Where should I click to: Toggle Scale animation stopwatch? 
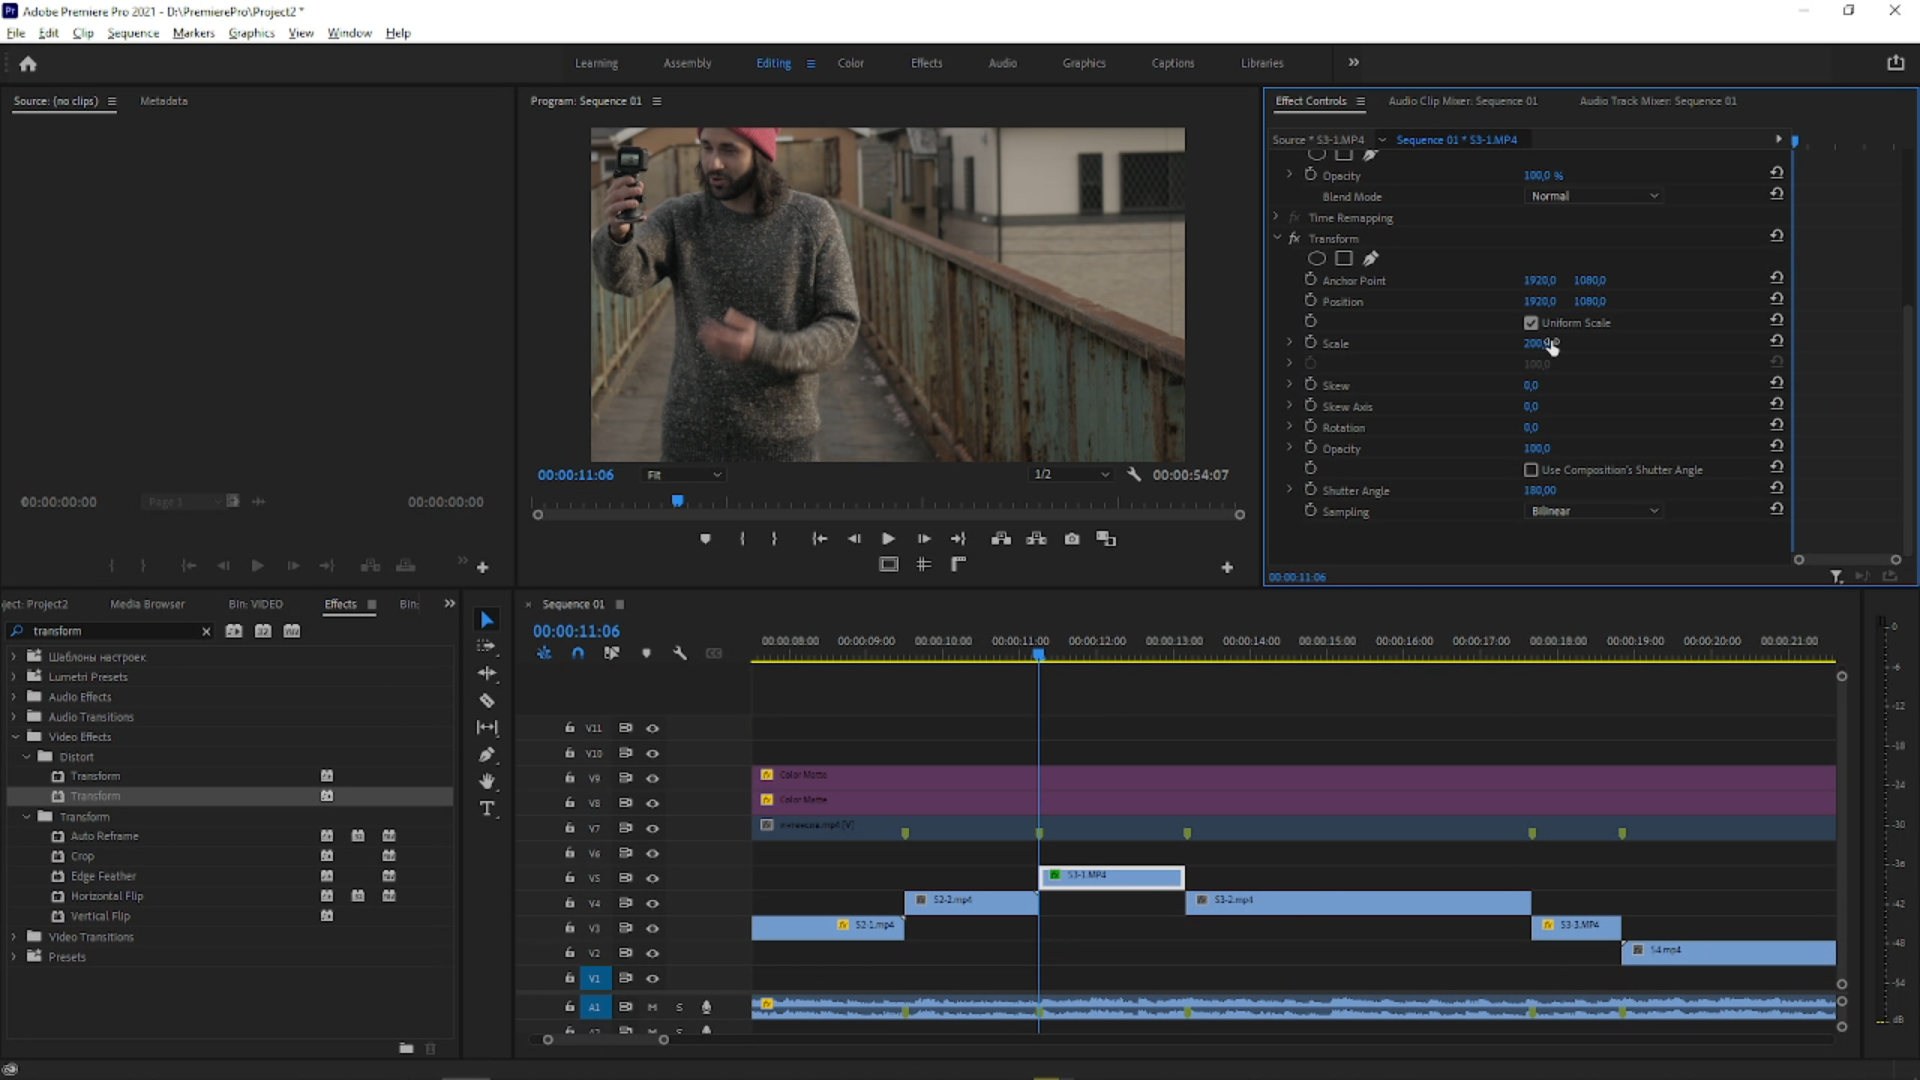coord(1310,342)
